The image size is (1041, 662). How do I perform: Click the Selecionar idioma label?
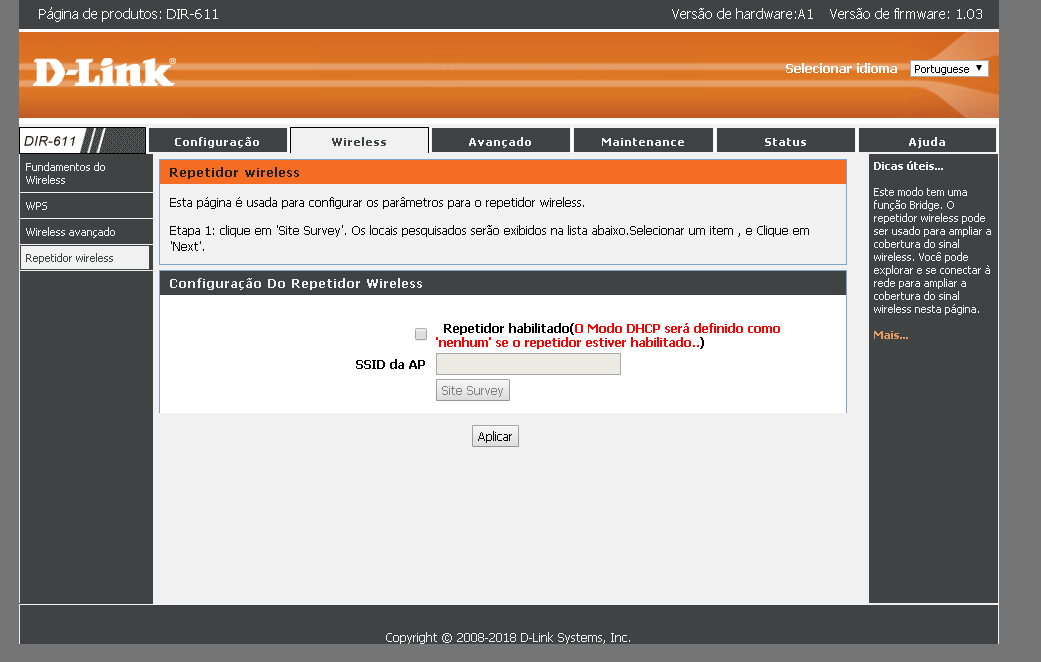[841, 68]
